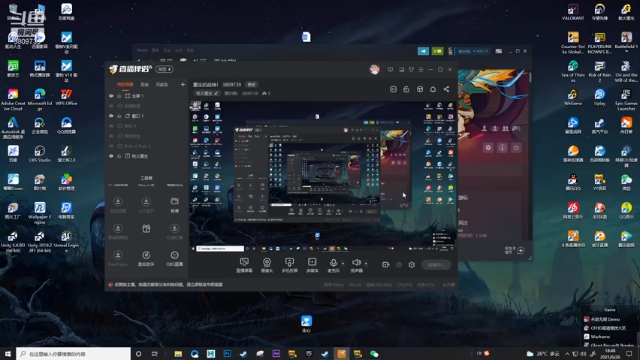Click the padlock icon above preview
The width and height of the screenshot is (640, 360).
[406, 89]
